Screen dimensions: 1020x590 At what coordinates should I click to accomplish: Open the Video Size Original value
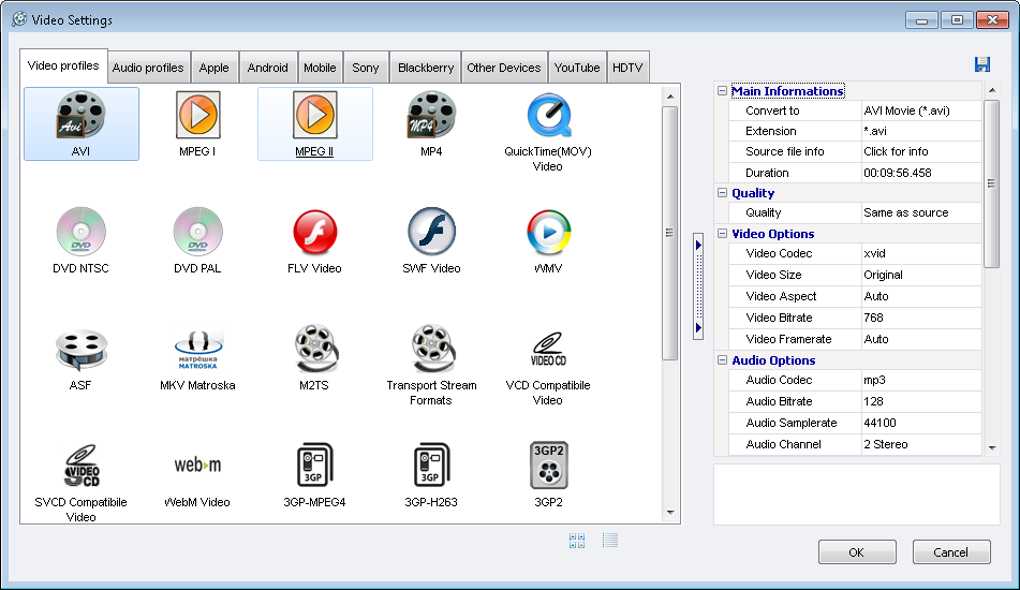pos(921,275)
